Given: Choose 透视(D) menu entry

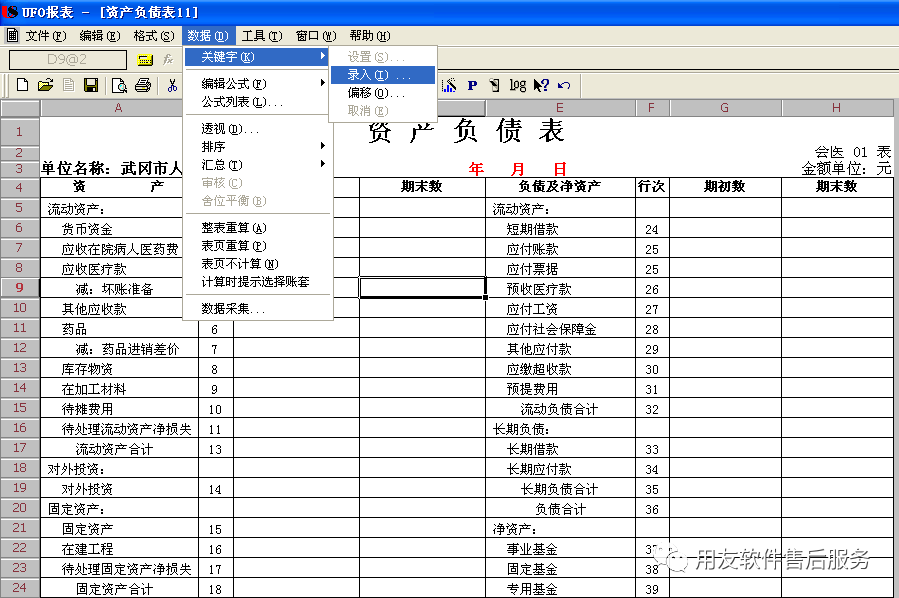Looking at the screenshot, I should 257,128.
